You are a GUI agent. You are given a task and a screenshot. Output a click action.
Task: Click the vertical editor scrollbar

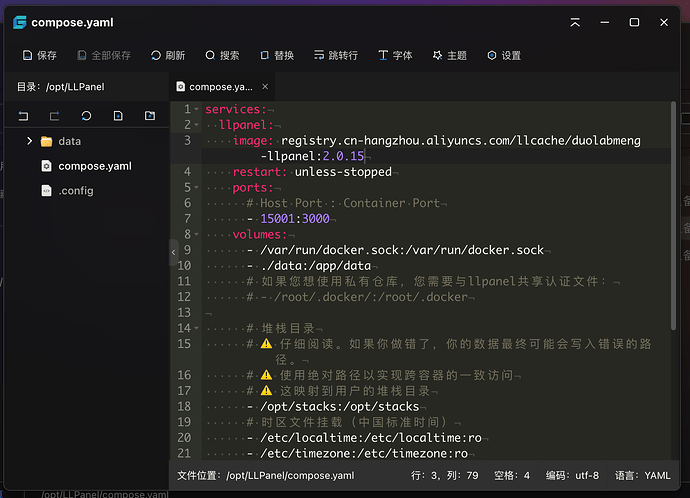(673, 216)
